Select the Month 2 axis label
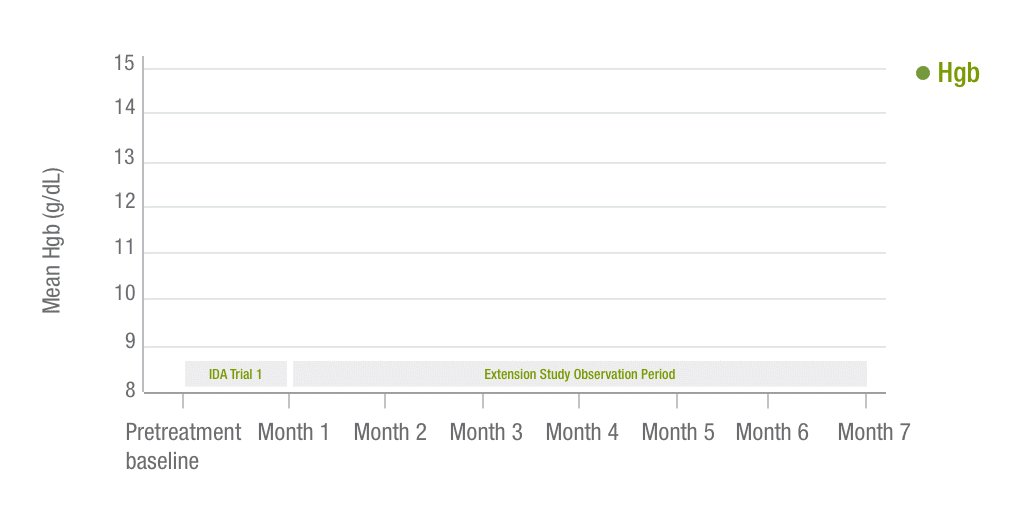The height and width of the screenshot is (524, 1034). coord(390,432)
